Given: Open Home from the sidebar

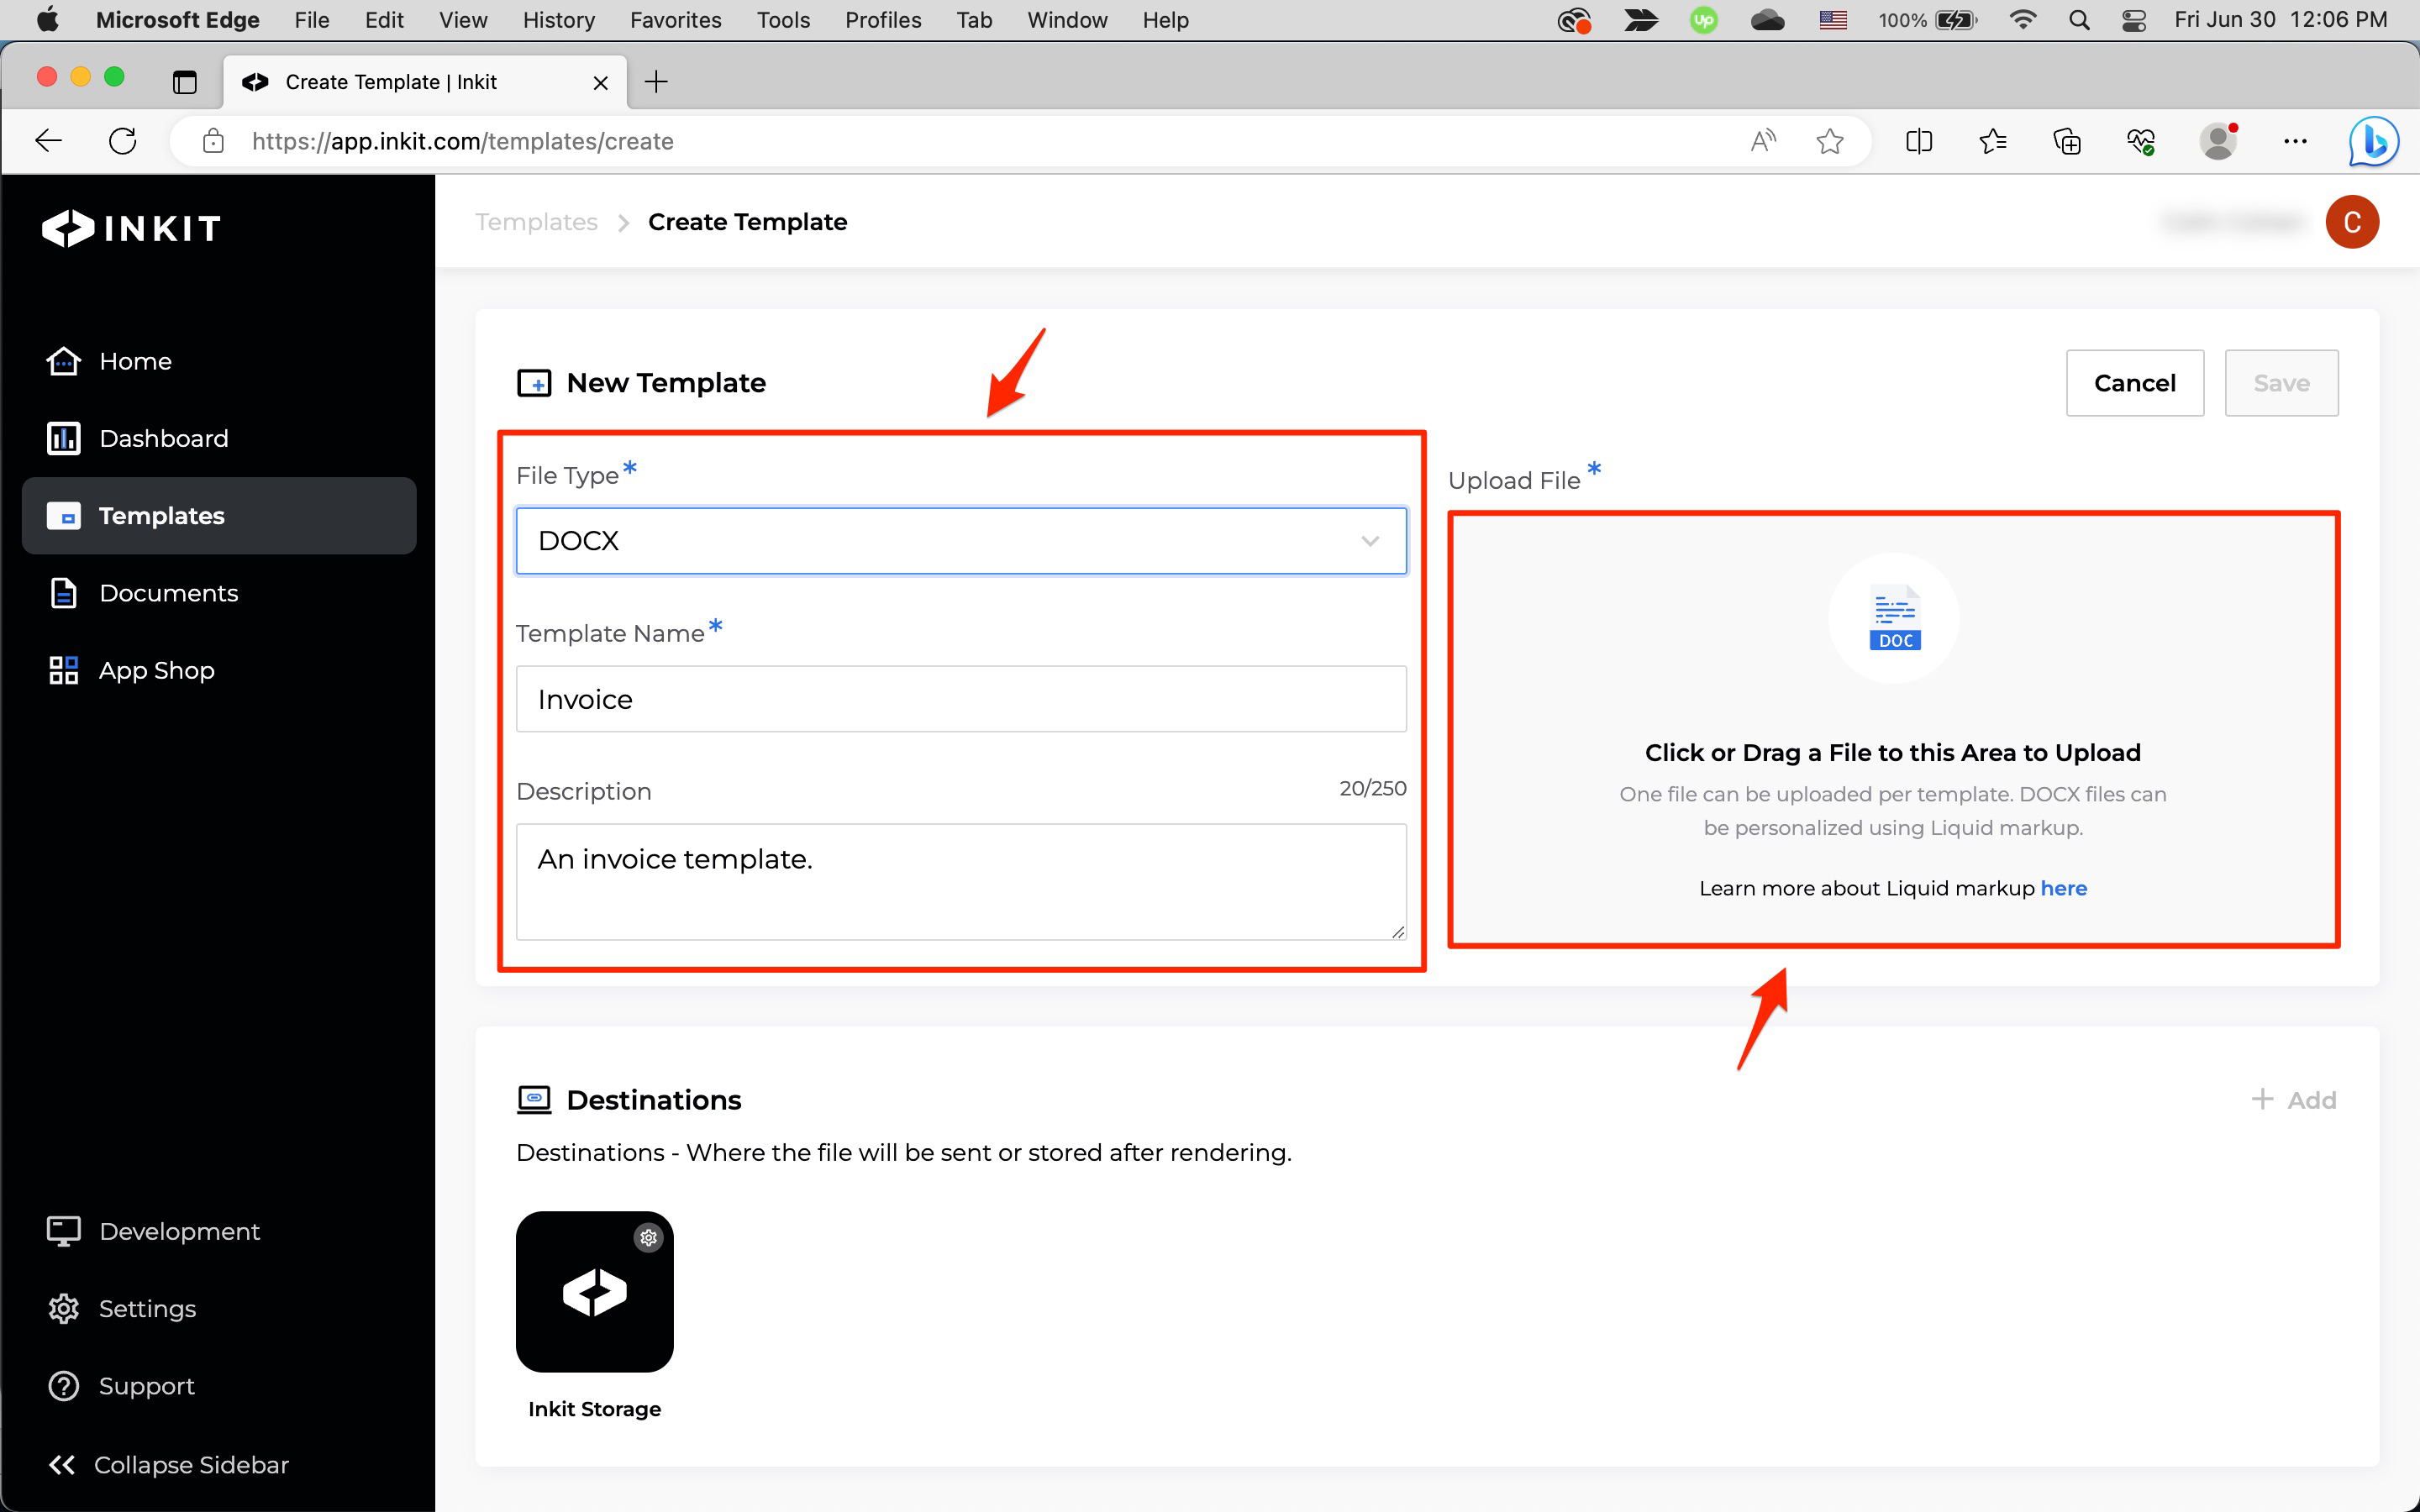Looking at the screenshot, I should pyautogui.click(x=135, y=361).
